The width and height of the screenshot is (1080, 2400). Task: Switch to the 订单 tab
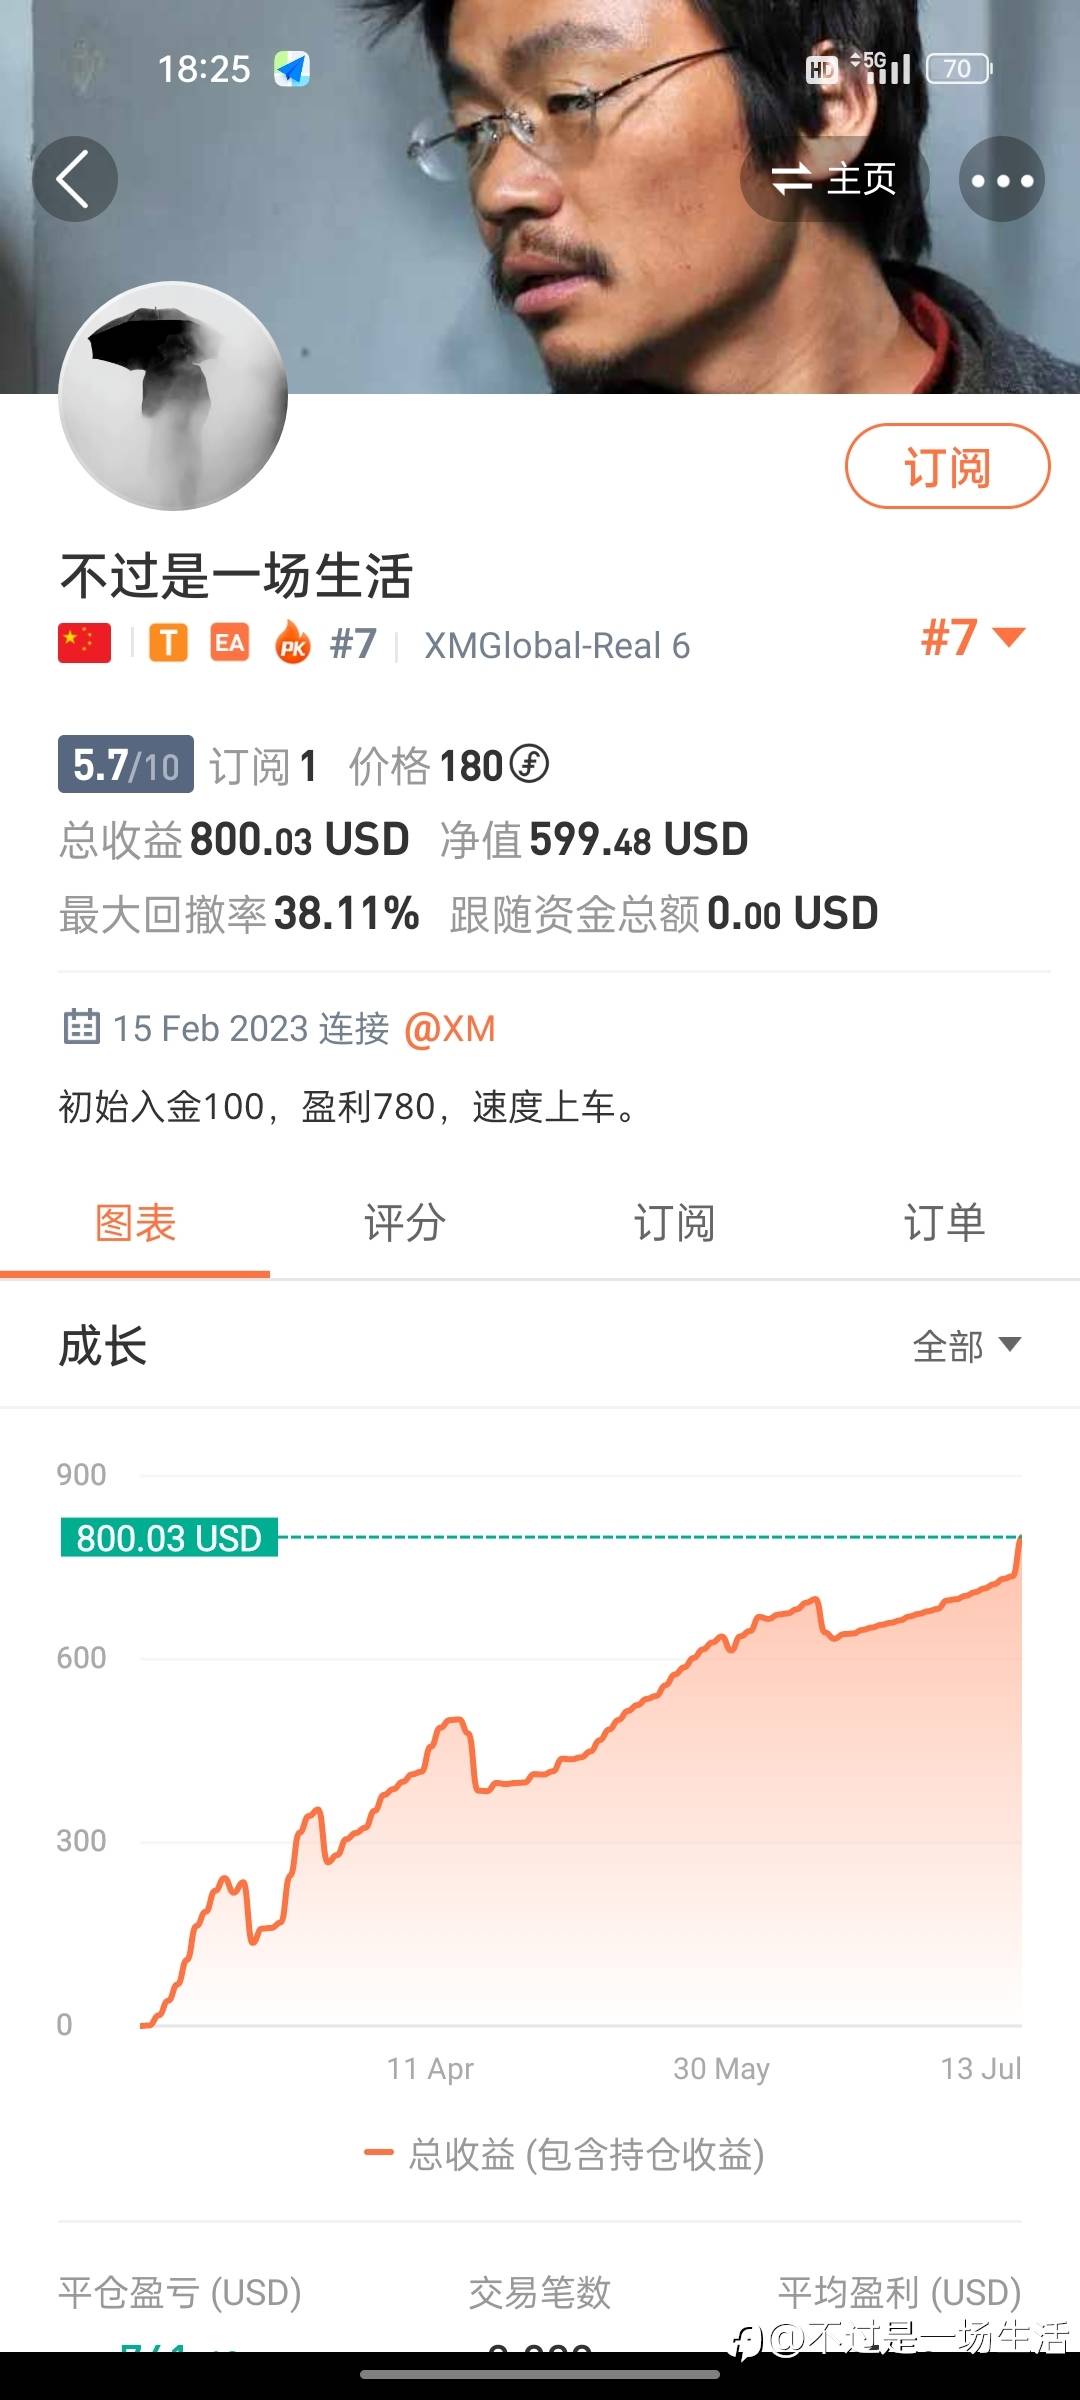(944, 1223)
